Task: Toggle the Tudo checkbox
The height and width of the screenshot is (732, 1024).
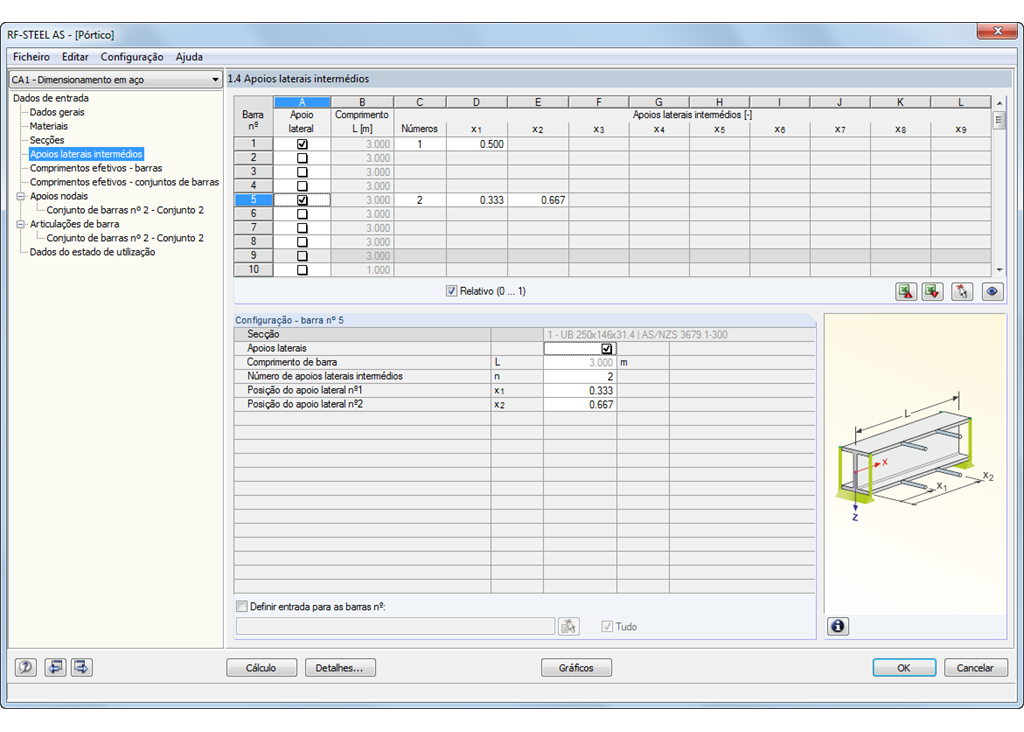Action: [x=607, y=627]
